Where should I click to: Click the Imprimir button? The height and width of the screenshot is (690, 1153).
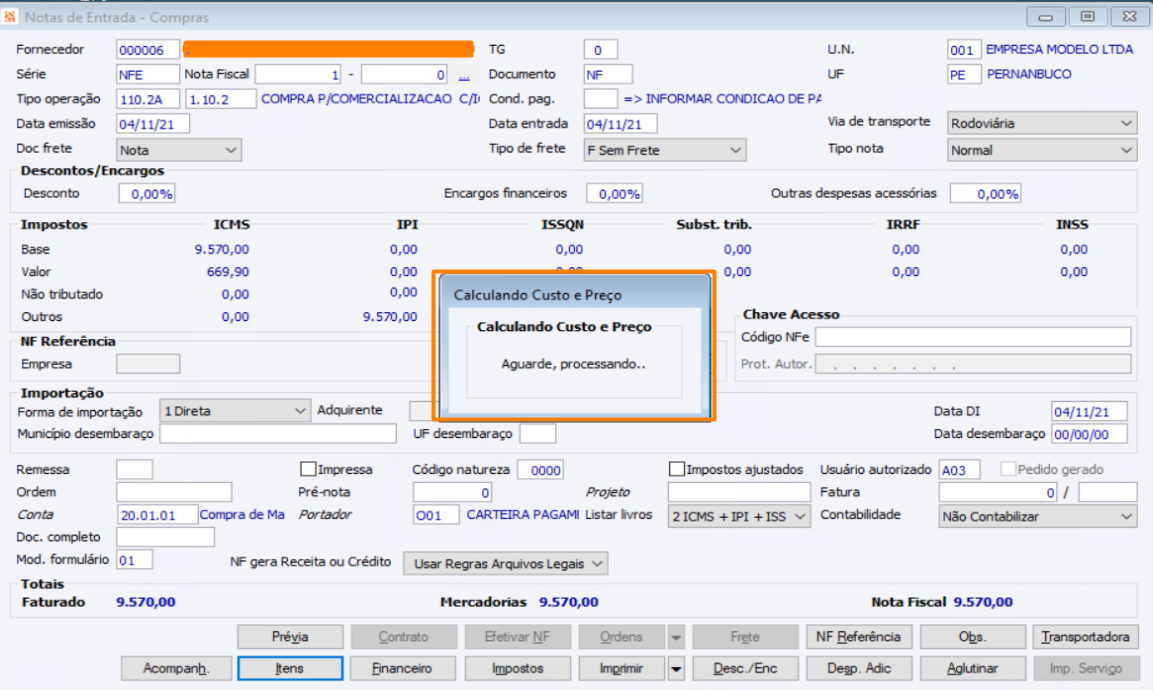pyautogui.click(x=621, y=669)
